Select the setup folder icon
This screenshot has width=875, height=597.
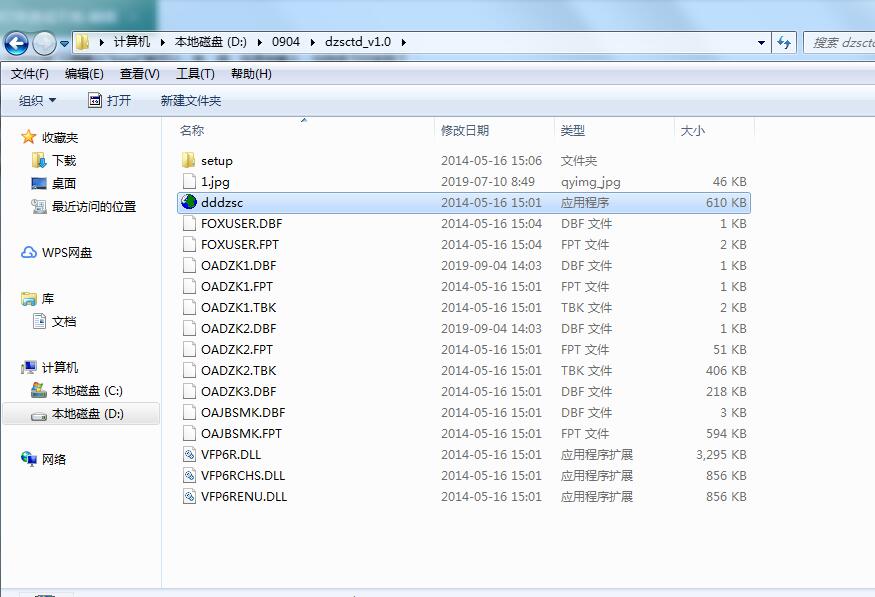pyautogui.click(x=189, y=160)
